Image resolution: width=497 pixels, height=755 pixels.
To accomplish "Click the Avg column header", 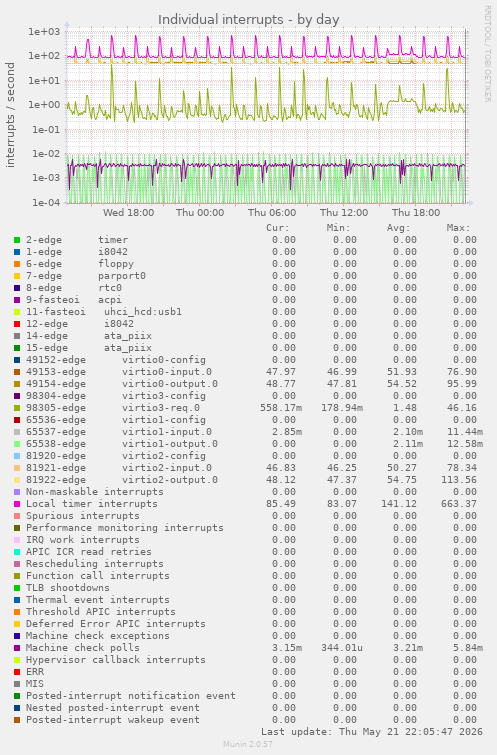I will coord(398,228).
